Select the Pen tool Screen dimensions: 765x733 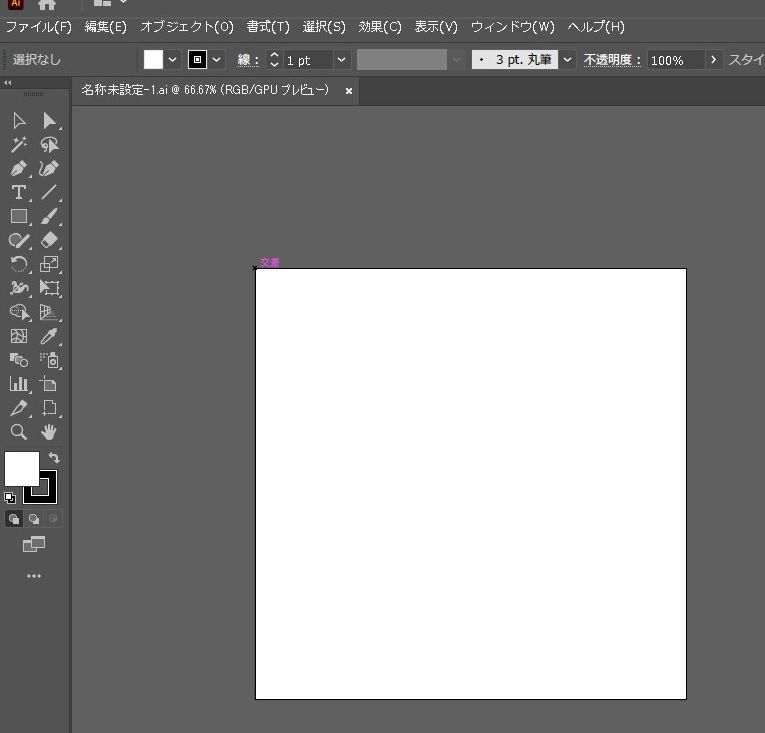[x=19, y=169]
